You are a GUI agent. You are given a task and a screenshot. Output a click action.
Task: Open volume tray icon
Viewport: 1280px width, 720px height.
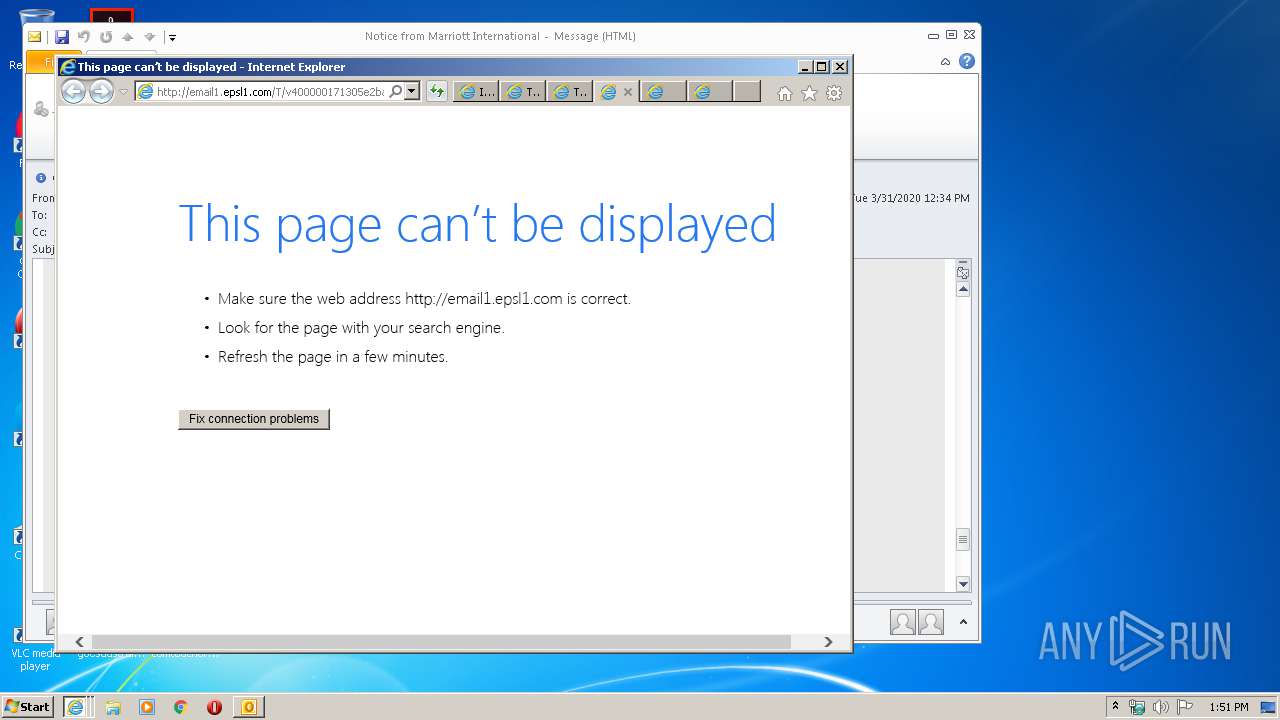[1160, 707]
